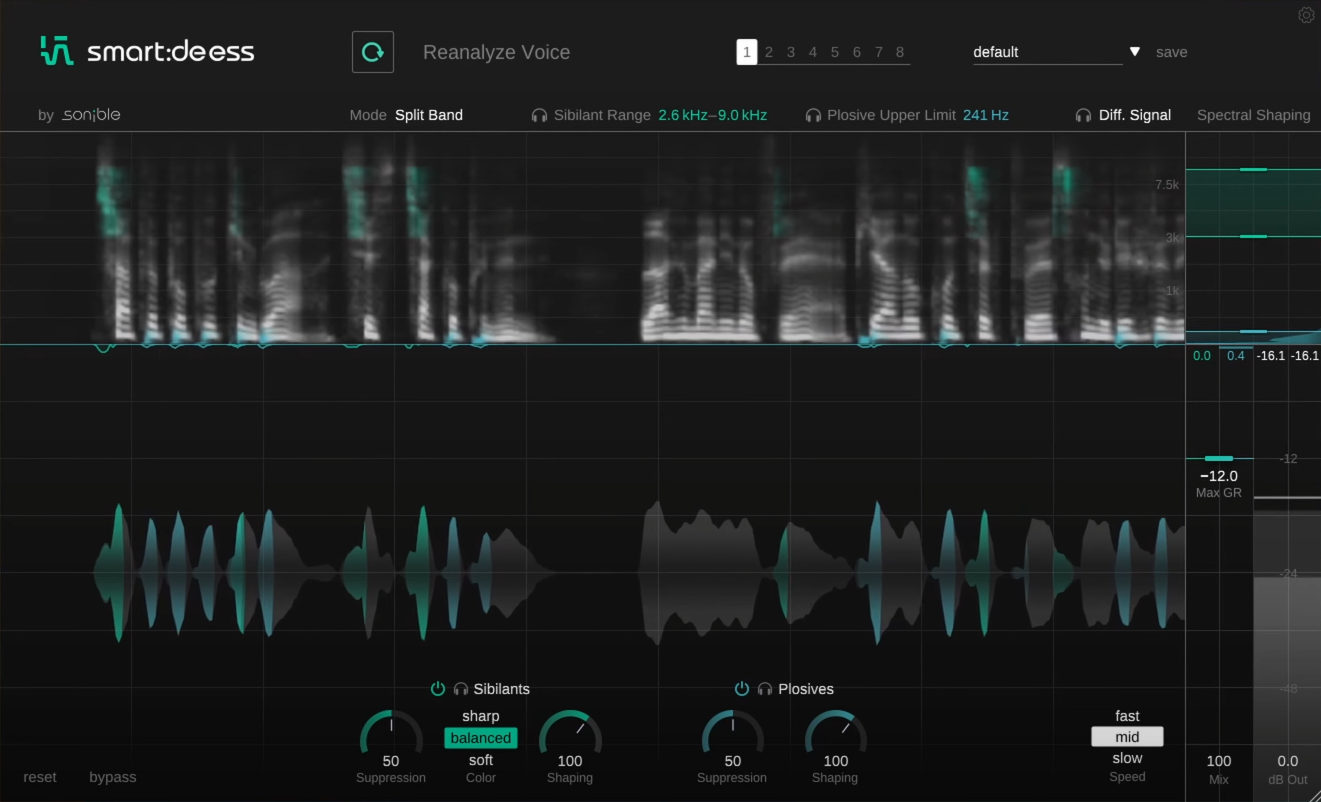Viewport: 1321px width, 802px height.
Task: Click the Max GR threshold handle
Action: tap(1219, 458)
